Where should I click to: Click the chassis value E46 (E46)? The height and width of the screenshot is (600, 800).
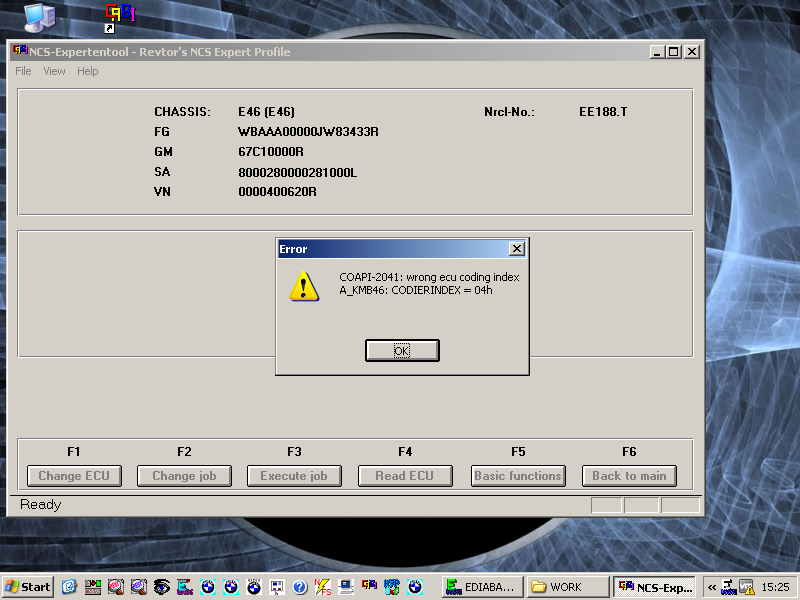(266, 112)
